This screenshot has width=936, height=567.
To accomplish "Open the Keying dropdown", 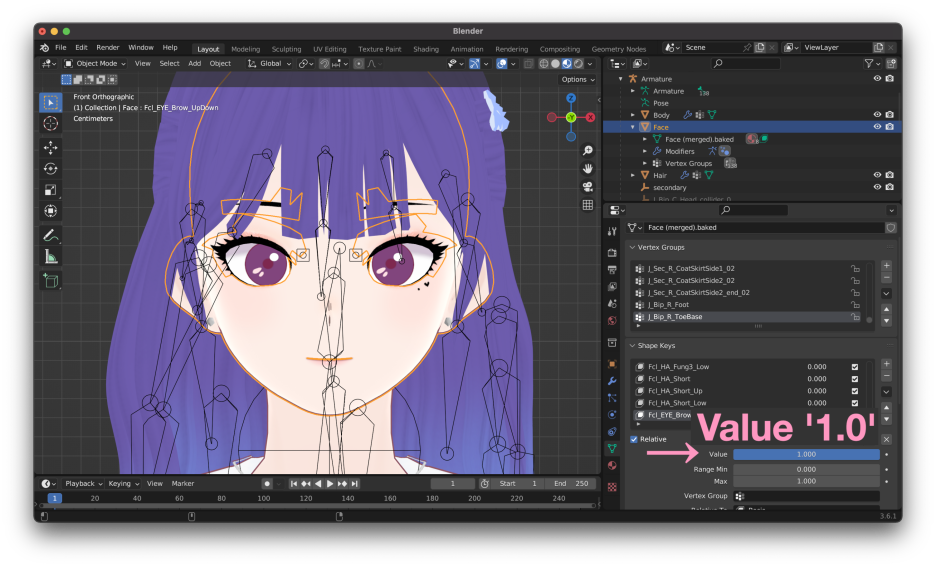I will pos(124,483).
